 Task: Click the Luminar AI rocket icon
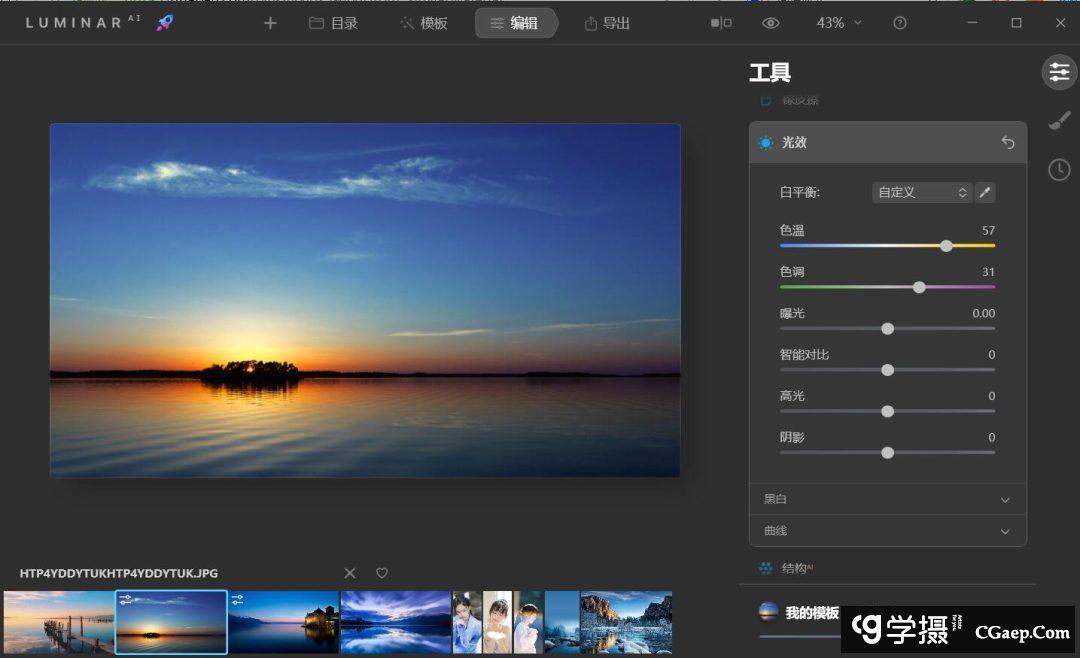(x=165, y=23)
